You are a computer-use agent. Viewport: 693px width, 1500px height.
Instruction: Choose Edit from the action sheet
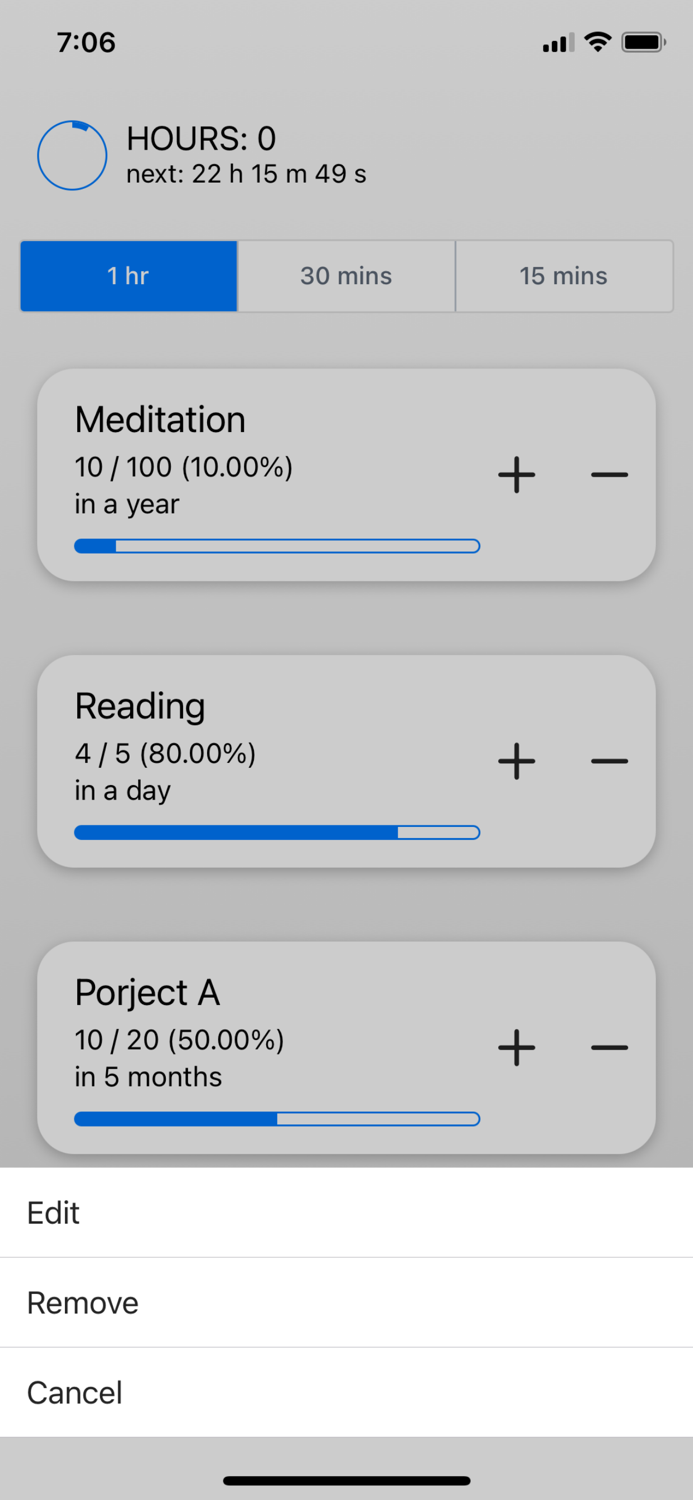tap(54, 1213)
